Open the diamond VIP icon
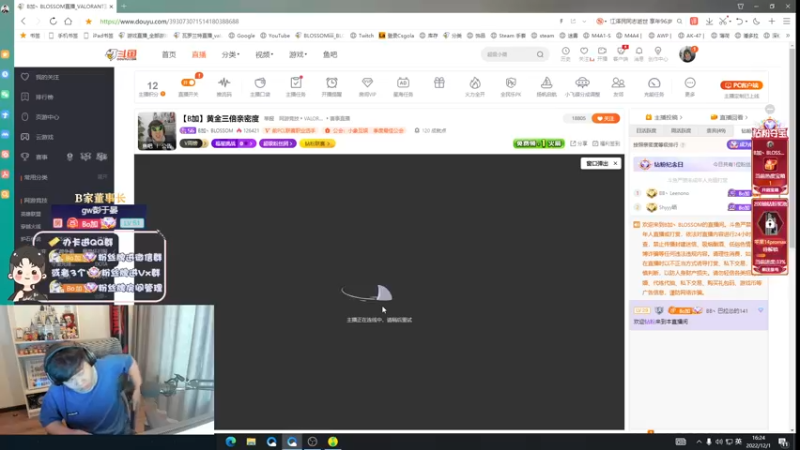 (x=367, y=86)
